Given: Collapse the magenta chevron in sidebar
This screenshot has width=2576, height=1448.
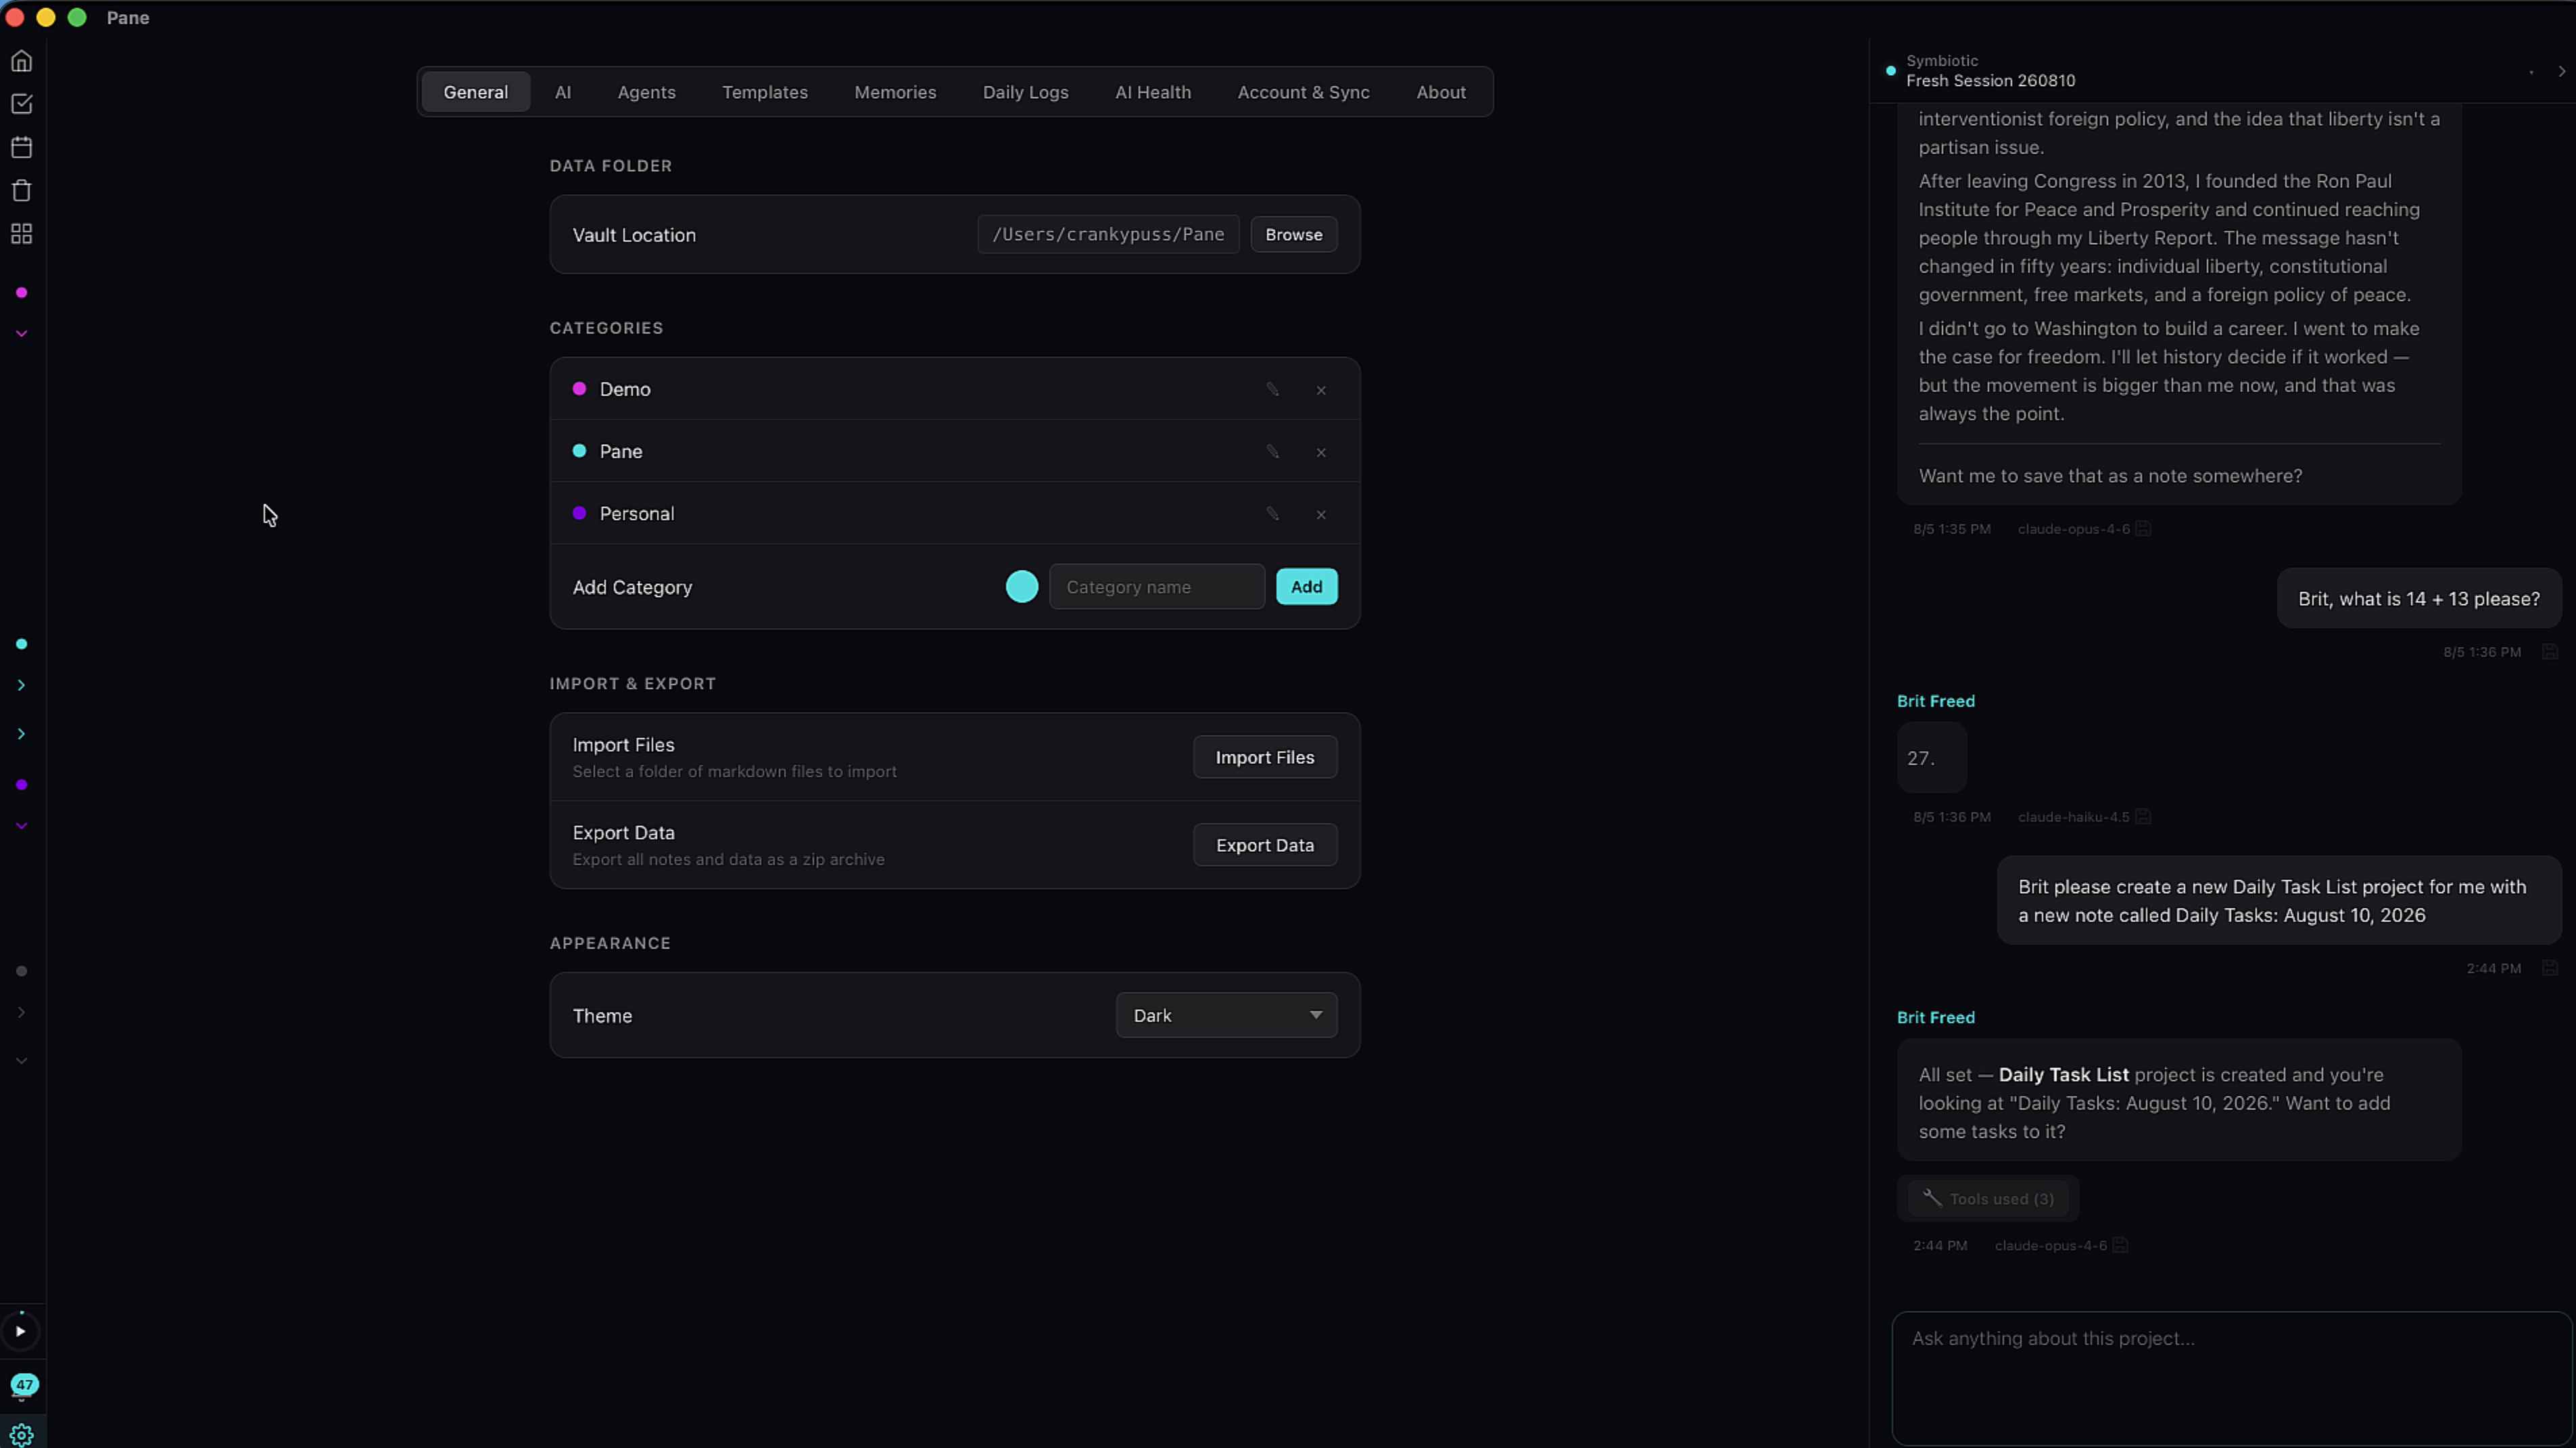Looking at the screenshot, I should point(21,334).
